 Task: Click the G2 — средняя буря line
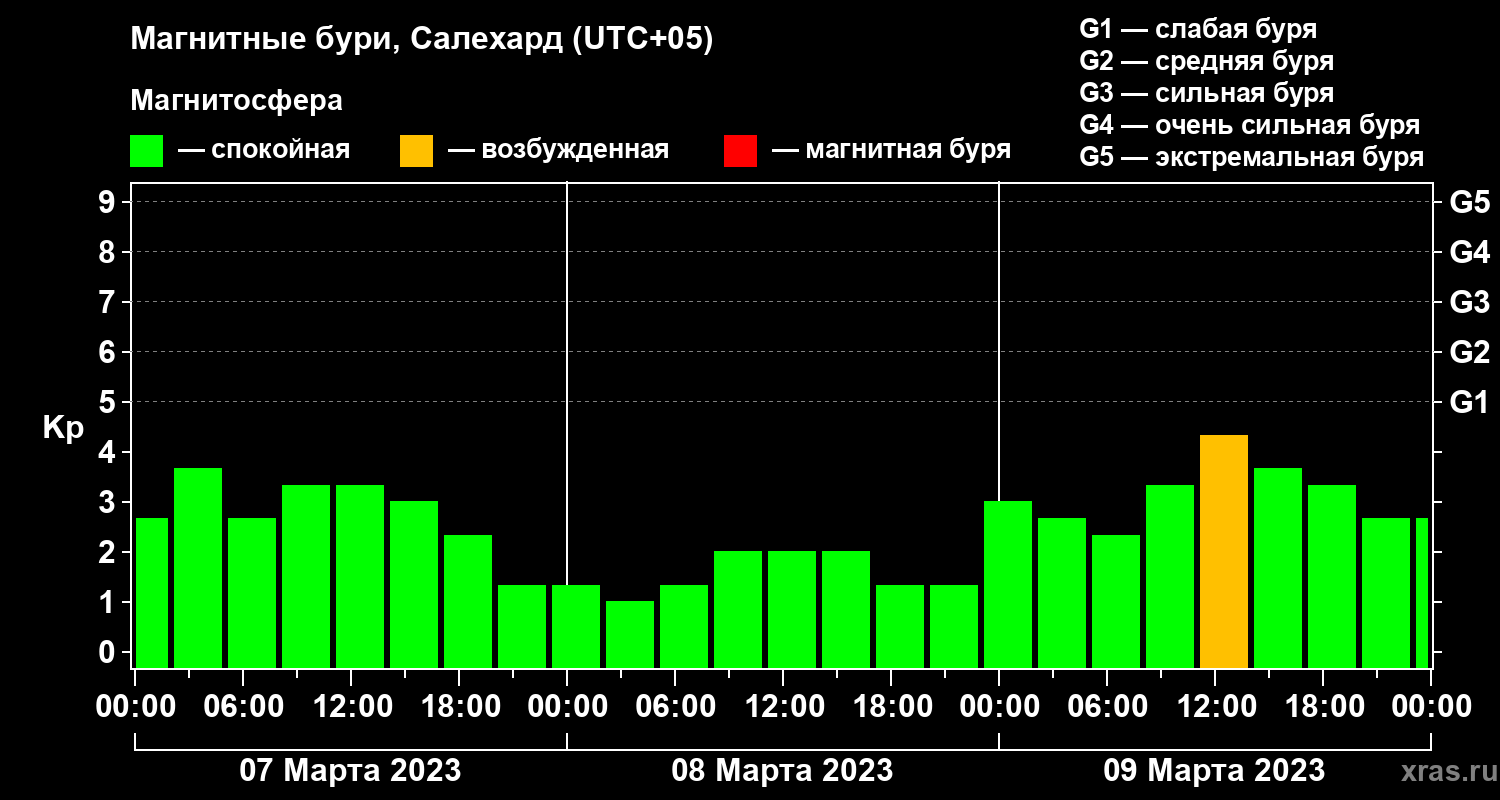click(x=1206, y=61)
